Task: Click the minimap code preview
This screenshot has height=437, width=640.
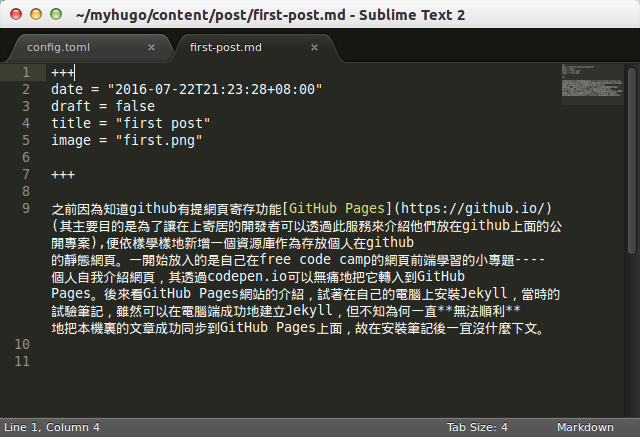Action: point(592,84)
